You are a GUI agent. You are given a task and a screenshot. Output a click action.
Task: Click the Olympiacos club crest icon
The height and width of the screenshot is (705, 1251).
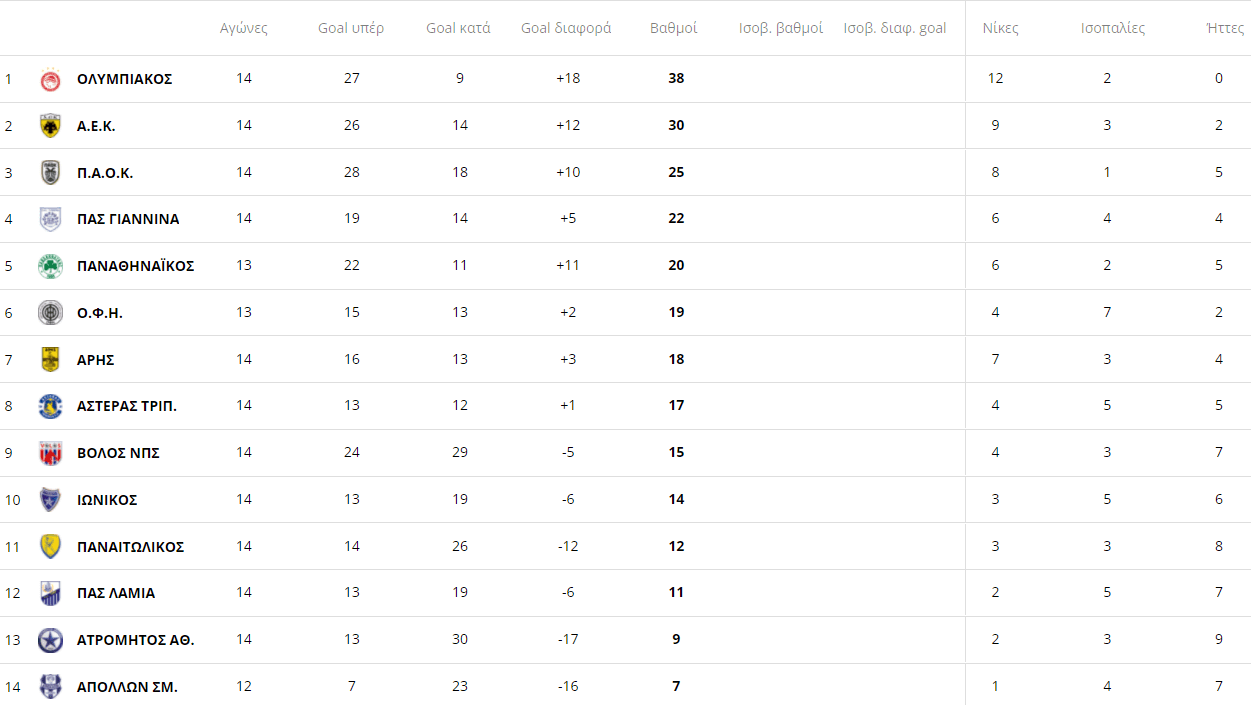pos(50,80)
